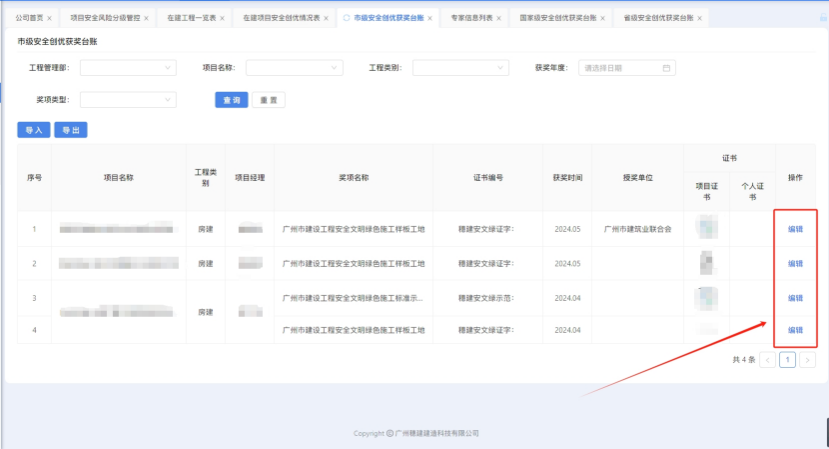The image size is (829, 449).
Task: Click the 导入 import button
Action: click(x=33, y=130)
